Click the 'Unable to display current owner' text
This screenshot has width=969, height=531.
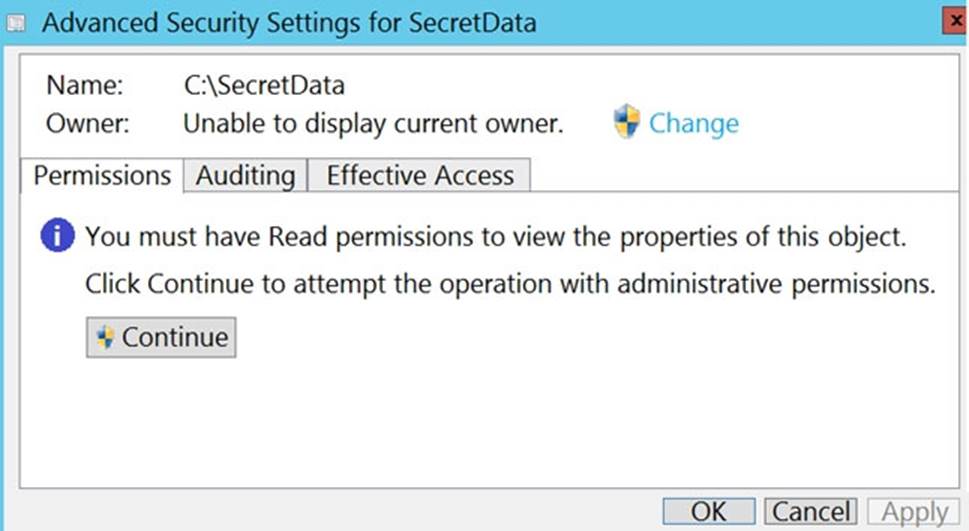pos(373,124)
